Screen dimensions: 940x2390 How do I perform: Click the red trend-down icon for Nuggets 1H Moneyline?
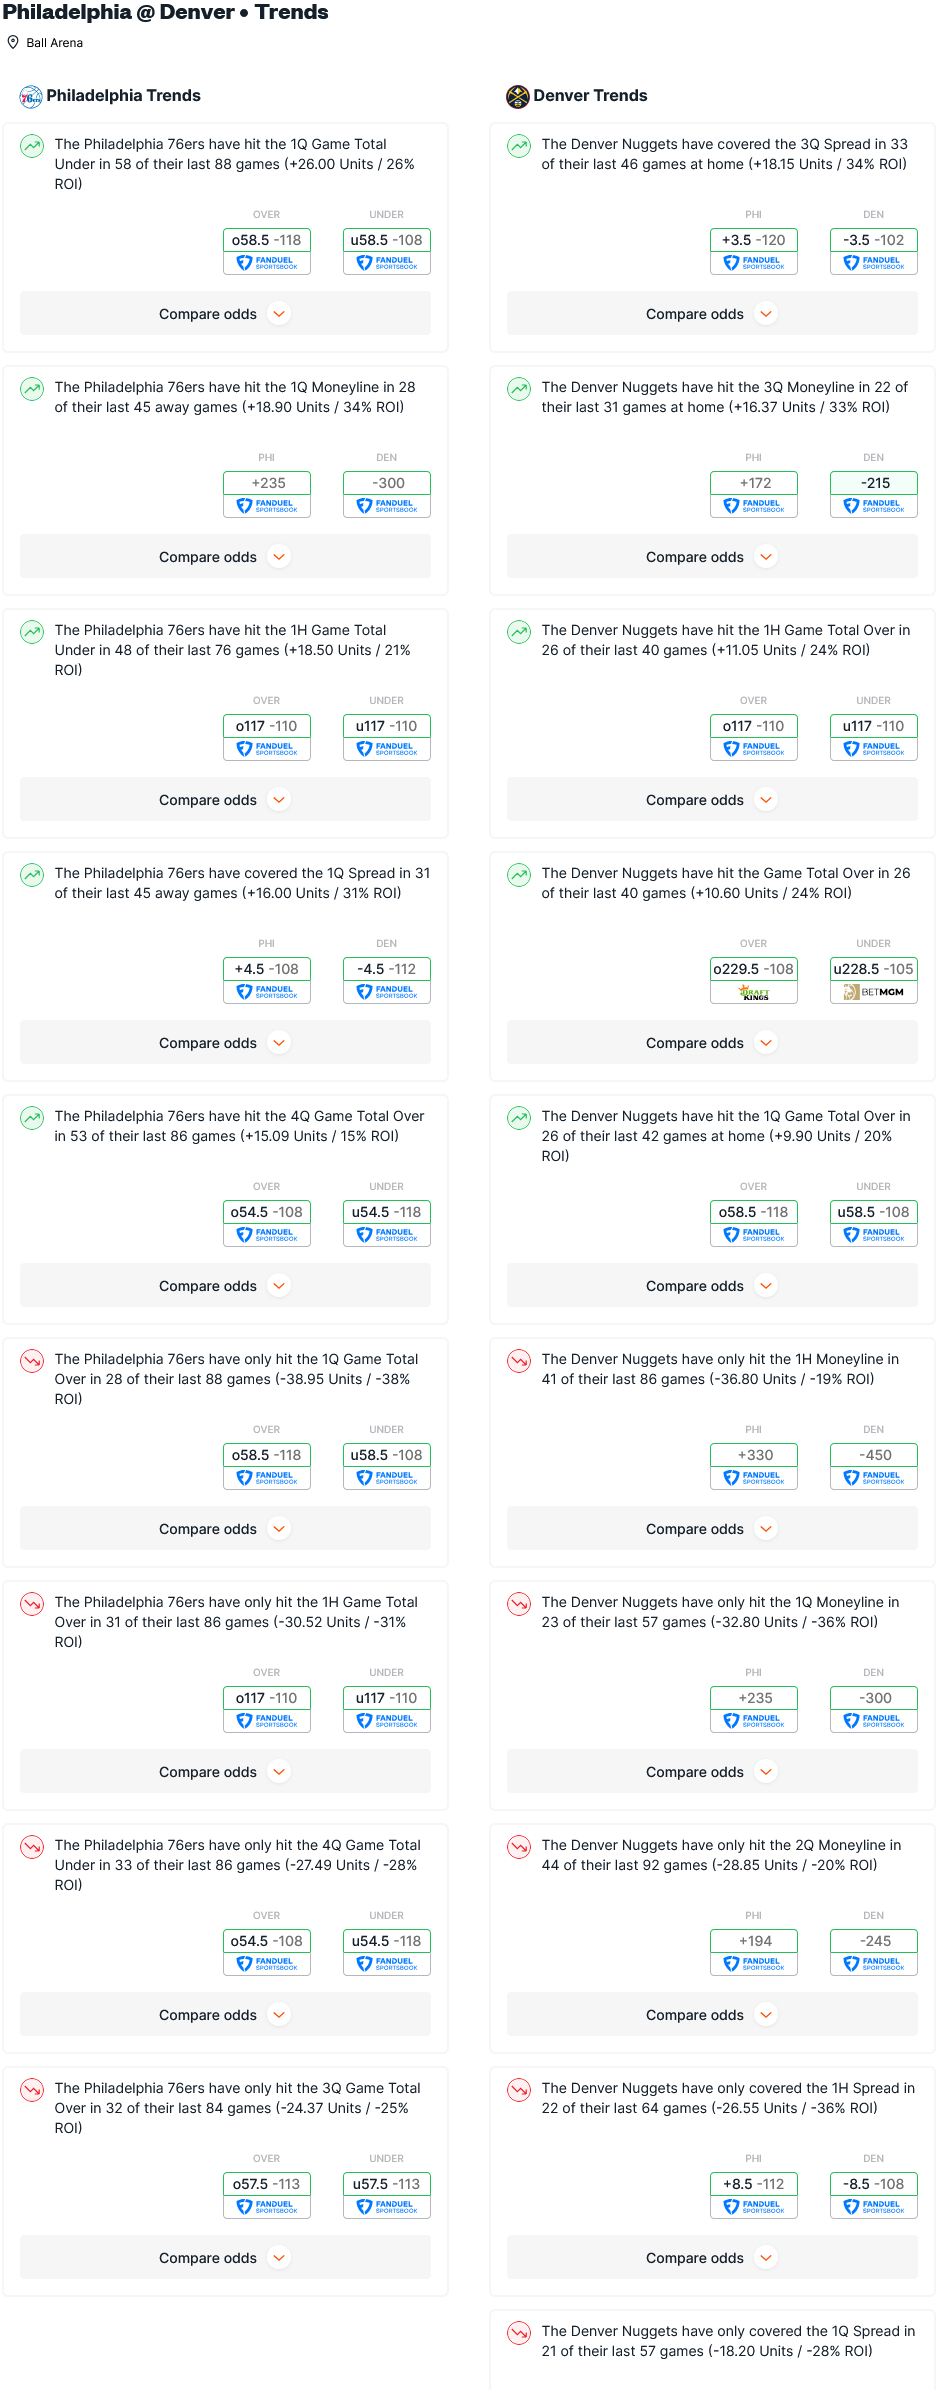(519, 1360)
